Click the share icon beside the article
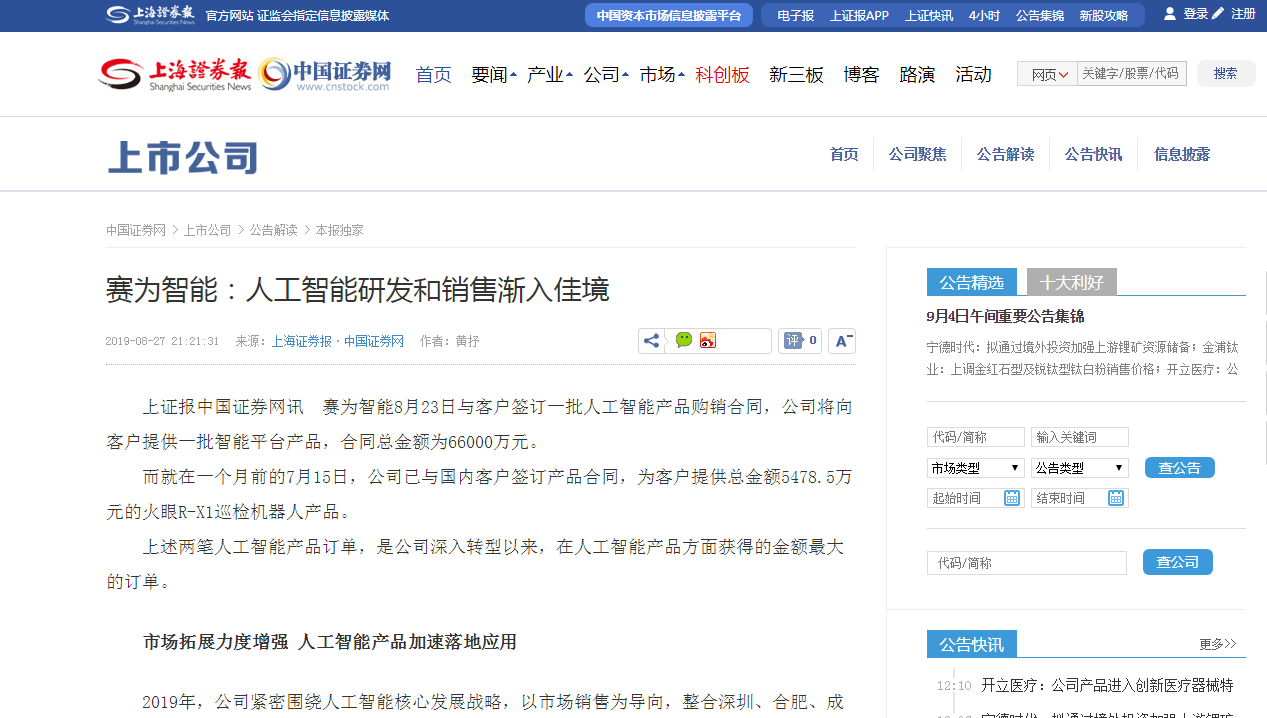1267x718 pixels. click(x=652, y=341)
